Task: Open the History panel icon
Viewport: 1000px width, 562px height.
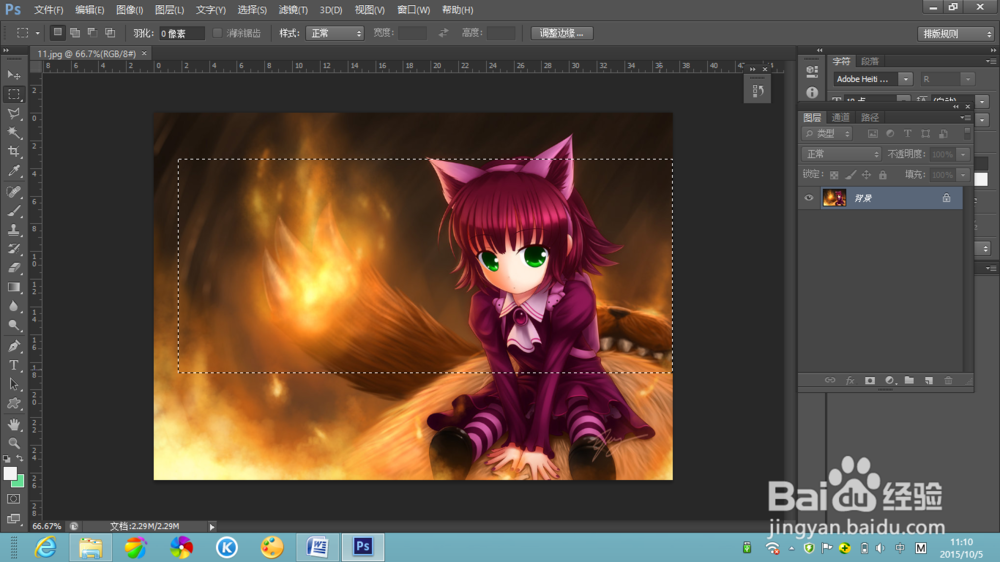Action: coord(758,91)
